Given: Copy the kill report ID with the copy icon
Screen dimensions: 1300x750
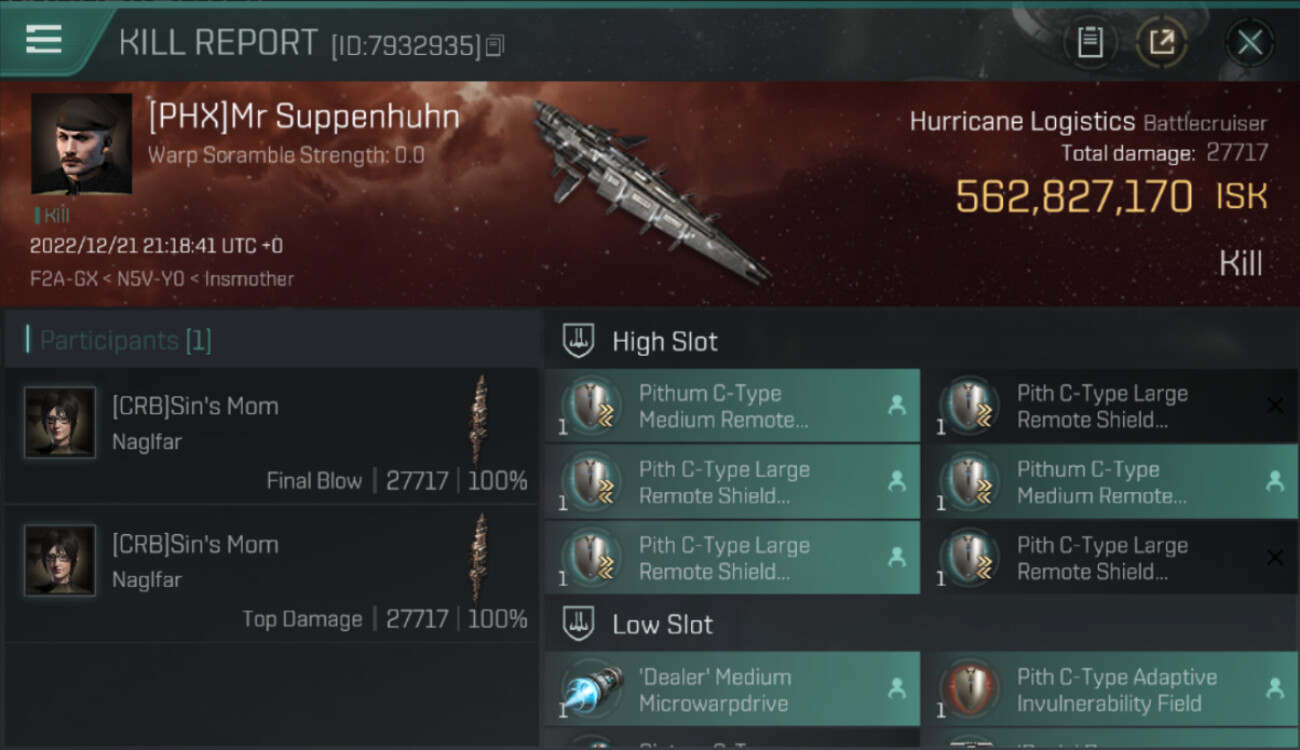Looking at the screenshot, I should click(x=495, y=46).
